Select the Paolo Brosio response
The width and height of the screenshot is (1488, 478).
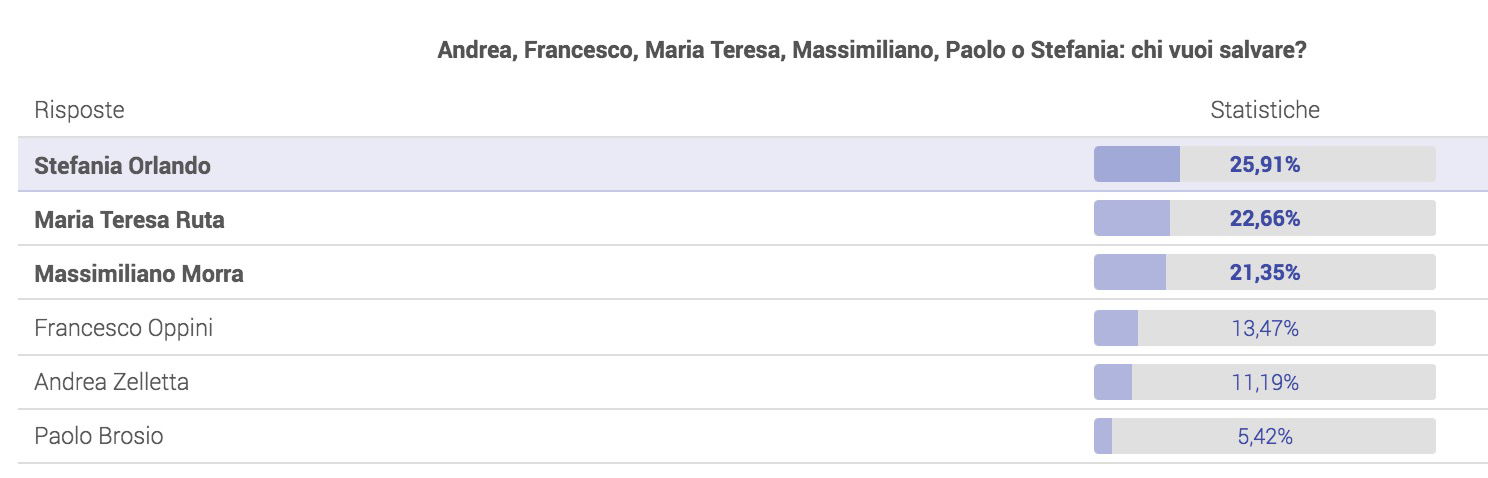pyautogui.click(x=98, y=436)
